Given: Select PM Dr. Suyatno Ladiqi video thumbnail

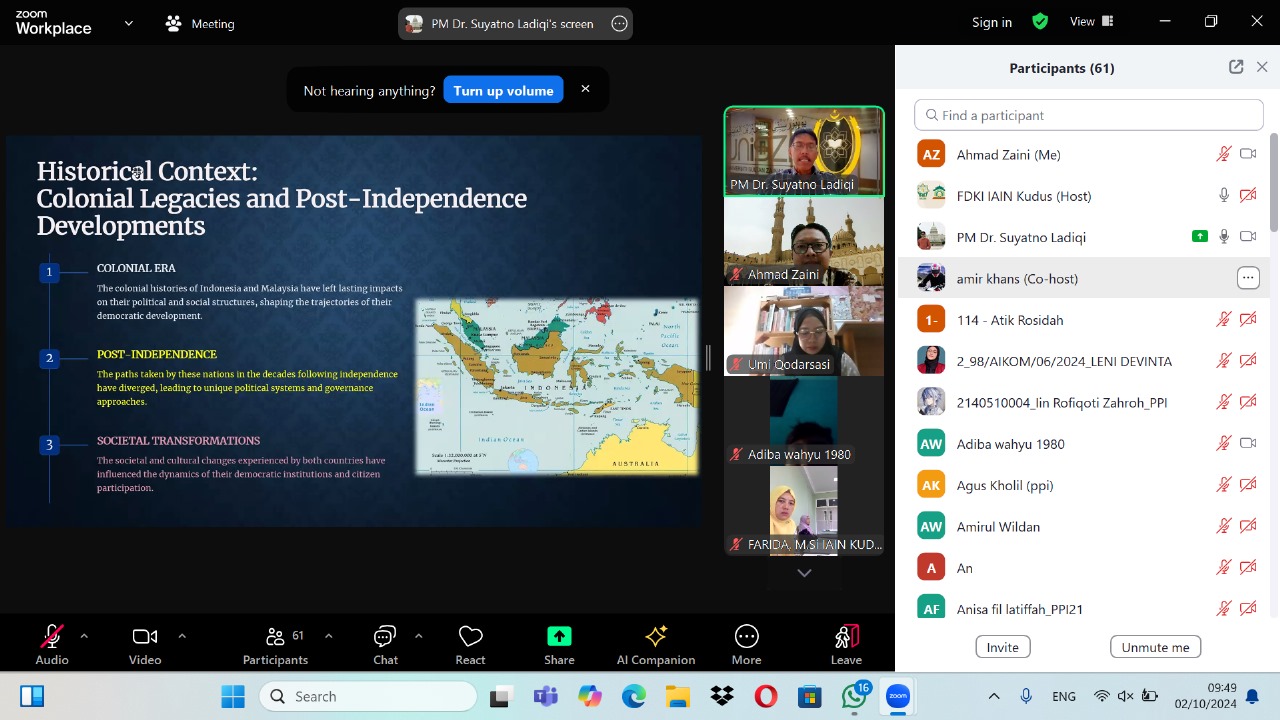Looking at the screenshot, I should coord(804,151).
